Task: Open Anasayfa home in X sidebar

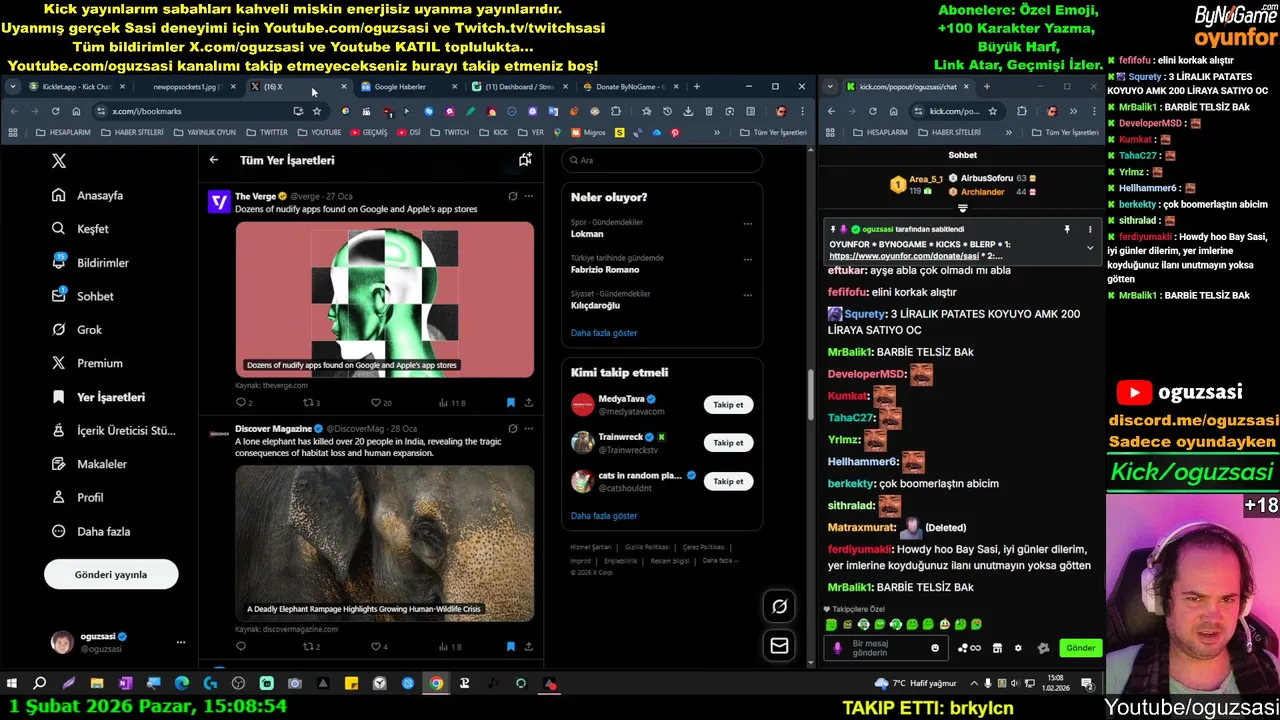Action: point(88,195)
